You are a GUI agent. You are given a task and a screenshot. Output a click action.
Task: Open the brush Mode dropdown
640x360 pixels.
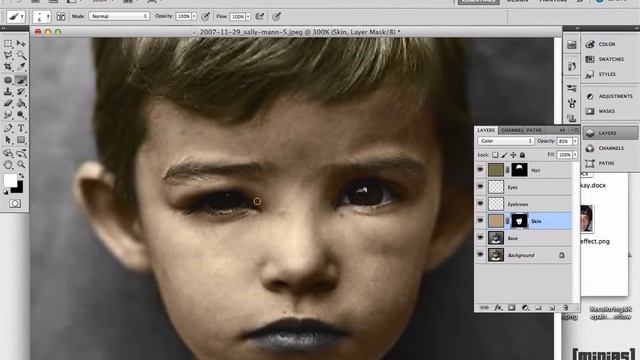click(x=119, y=16)
